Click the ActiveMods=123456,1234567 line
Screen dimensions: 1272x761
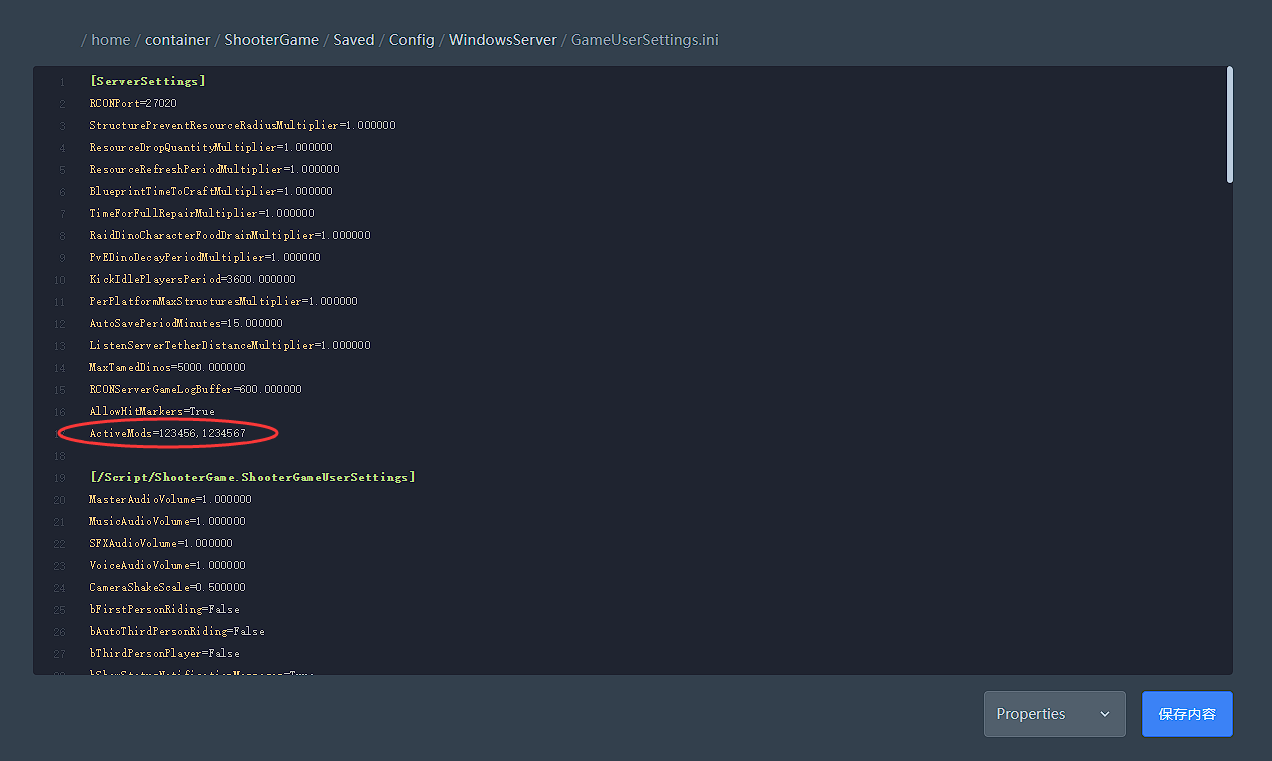[x=167, y=433]
